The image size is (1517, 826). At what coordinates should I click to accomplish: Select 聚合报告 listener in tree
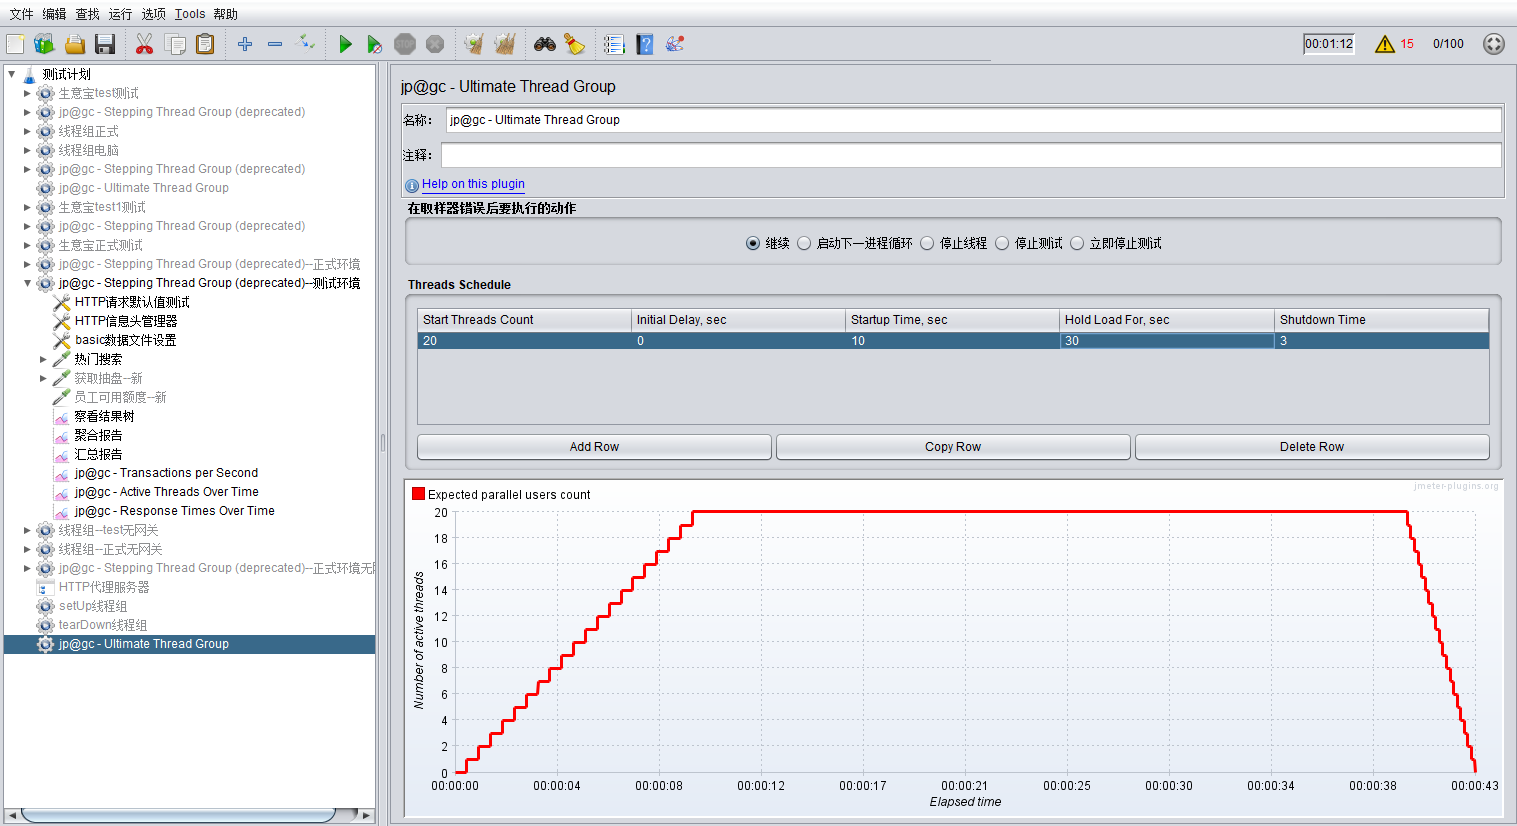pos(98,435)
